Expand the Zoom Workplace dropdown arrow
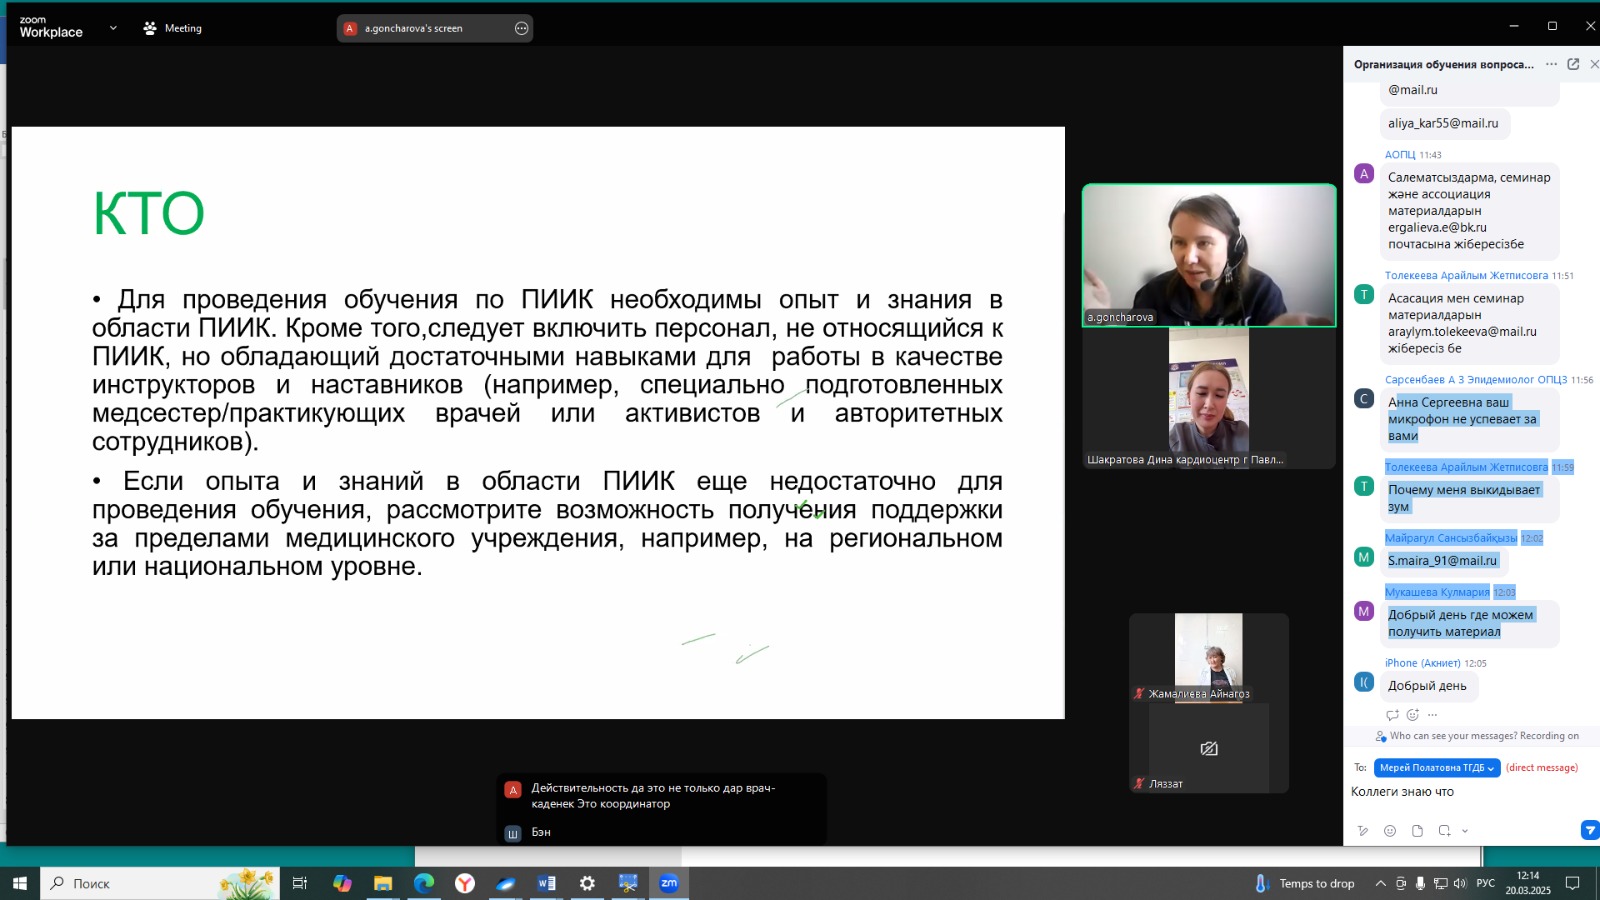Viewport: 1600px width, 900px height. coord(113,28)
